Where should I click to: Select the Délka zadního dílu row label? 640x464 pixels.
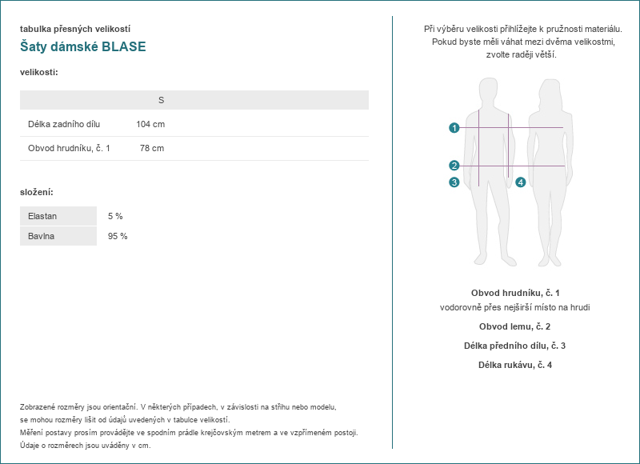(64, 124)
